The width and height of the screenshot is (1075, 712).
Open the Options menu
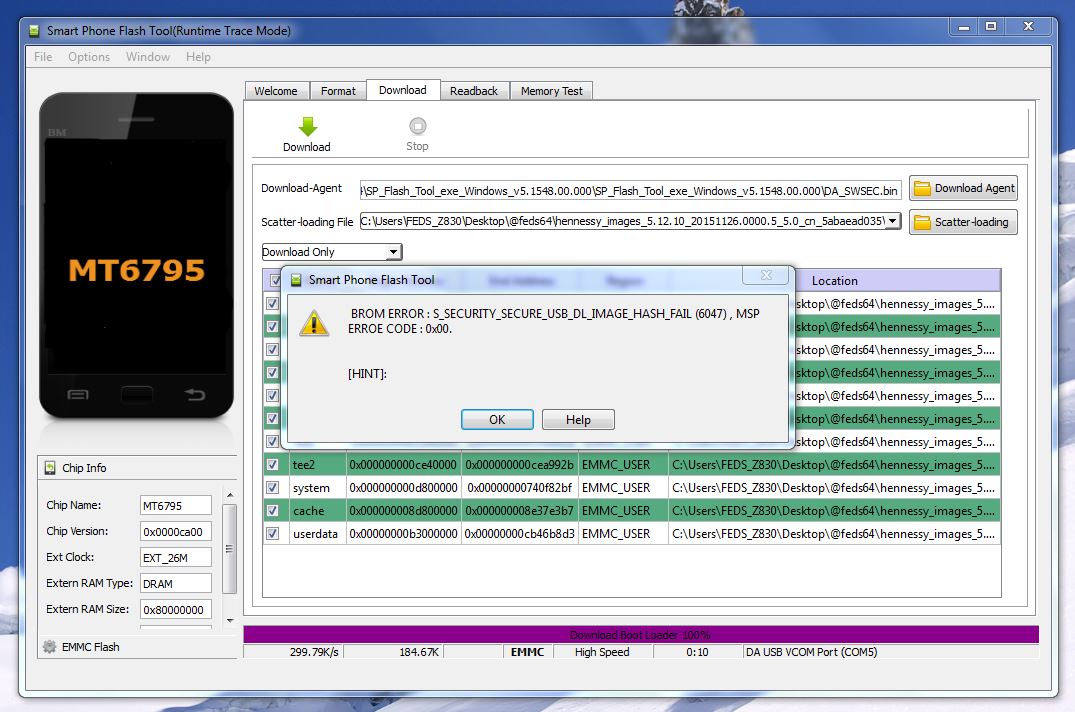click(89, 57)
